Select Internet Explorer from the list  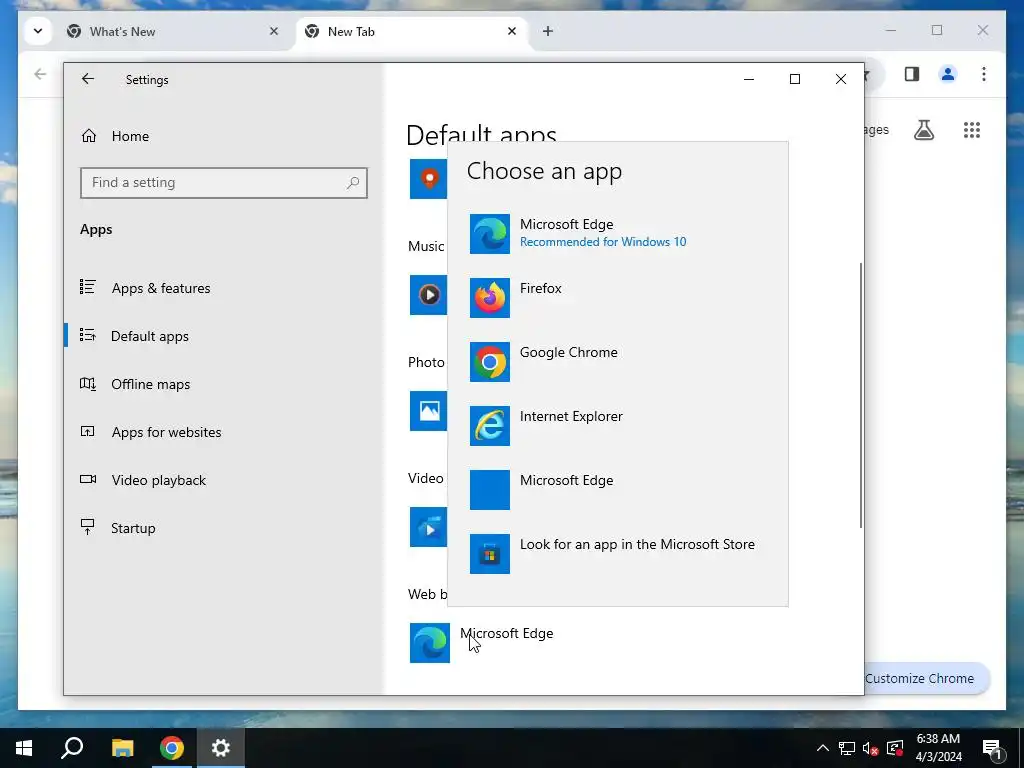coord(617,425)
